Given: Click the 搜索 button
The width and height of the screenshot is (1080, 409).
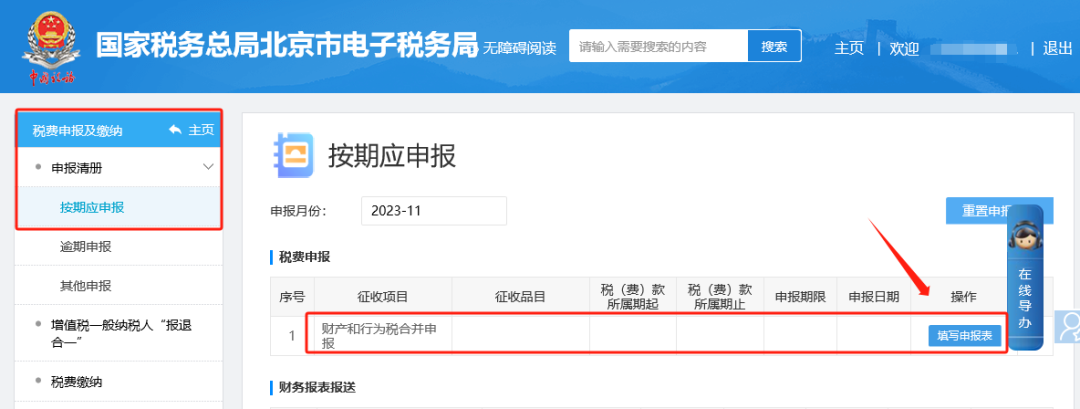Looking at the screenshot, I should [x=774, y=46].
